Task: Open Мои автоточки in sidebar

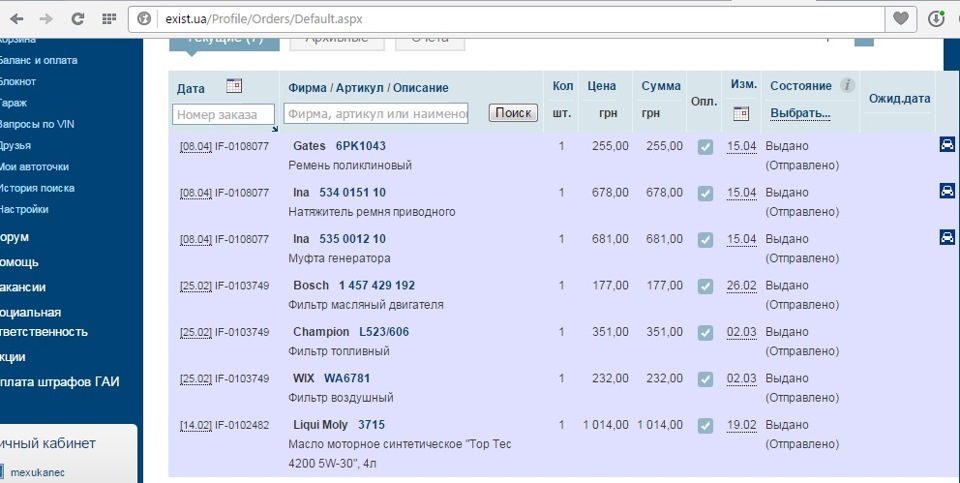Action: (x=34, y=167)
